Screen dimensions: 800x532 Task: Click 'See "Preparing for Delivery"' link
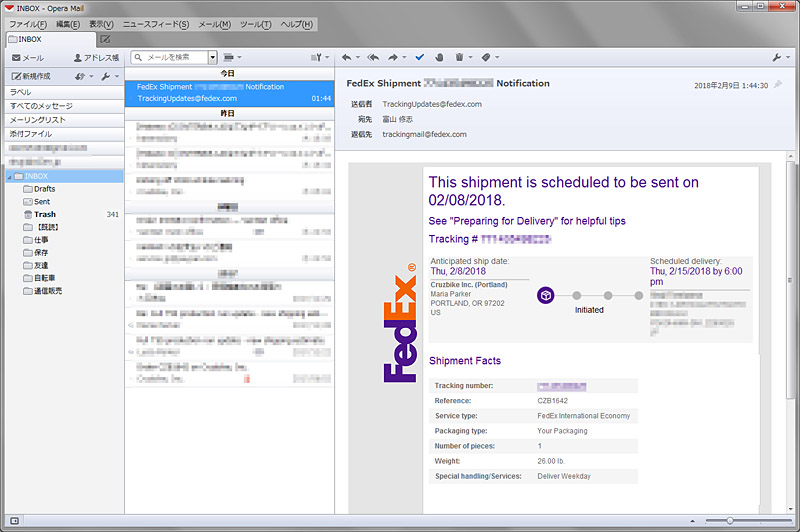(527, 221)
